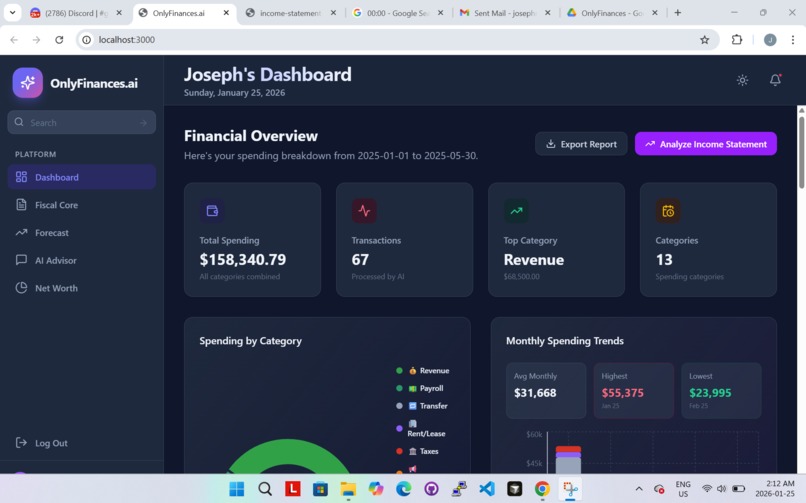Click the Dashboard grid icon in sidebar

coord(21,177)
